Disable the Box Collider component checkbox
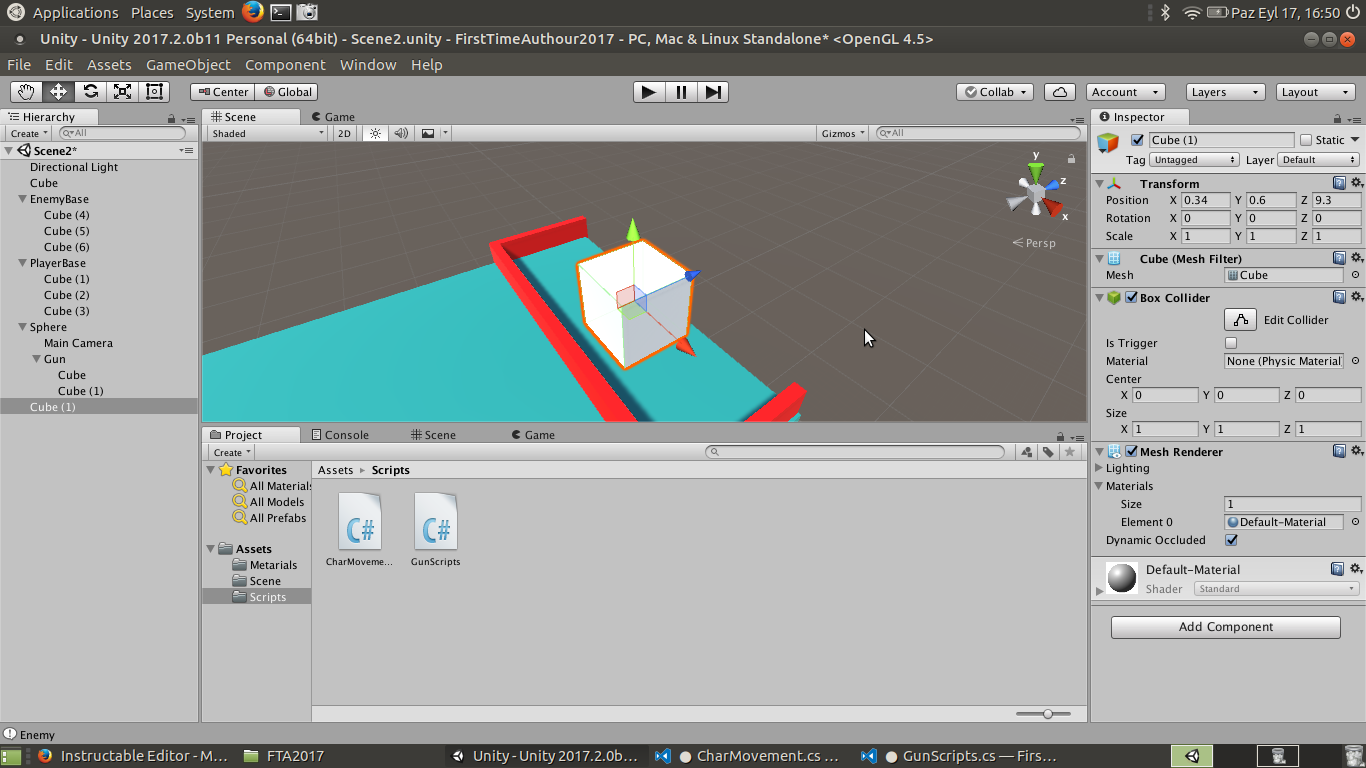 1131,297
